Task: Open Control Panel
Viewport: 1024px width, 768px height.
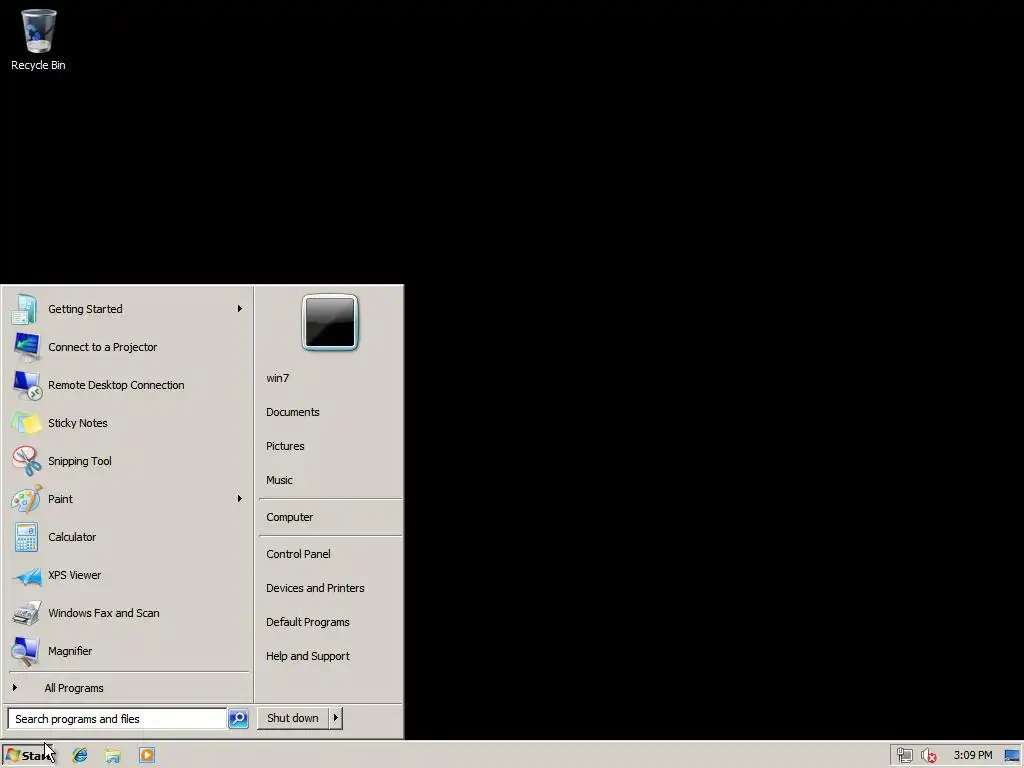Action: [298, 554]
